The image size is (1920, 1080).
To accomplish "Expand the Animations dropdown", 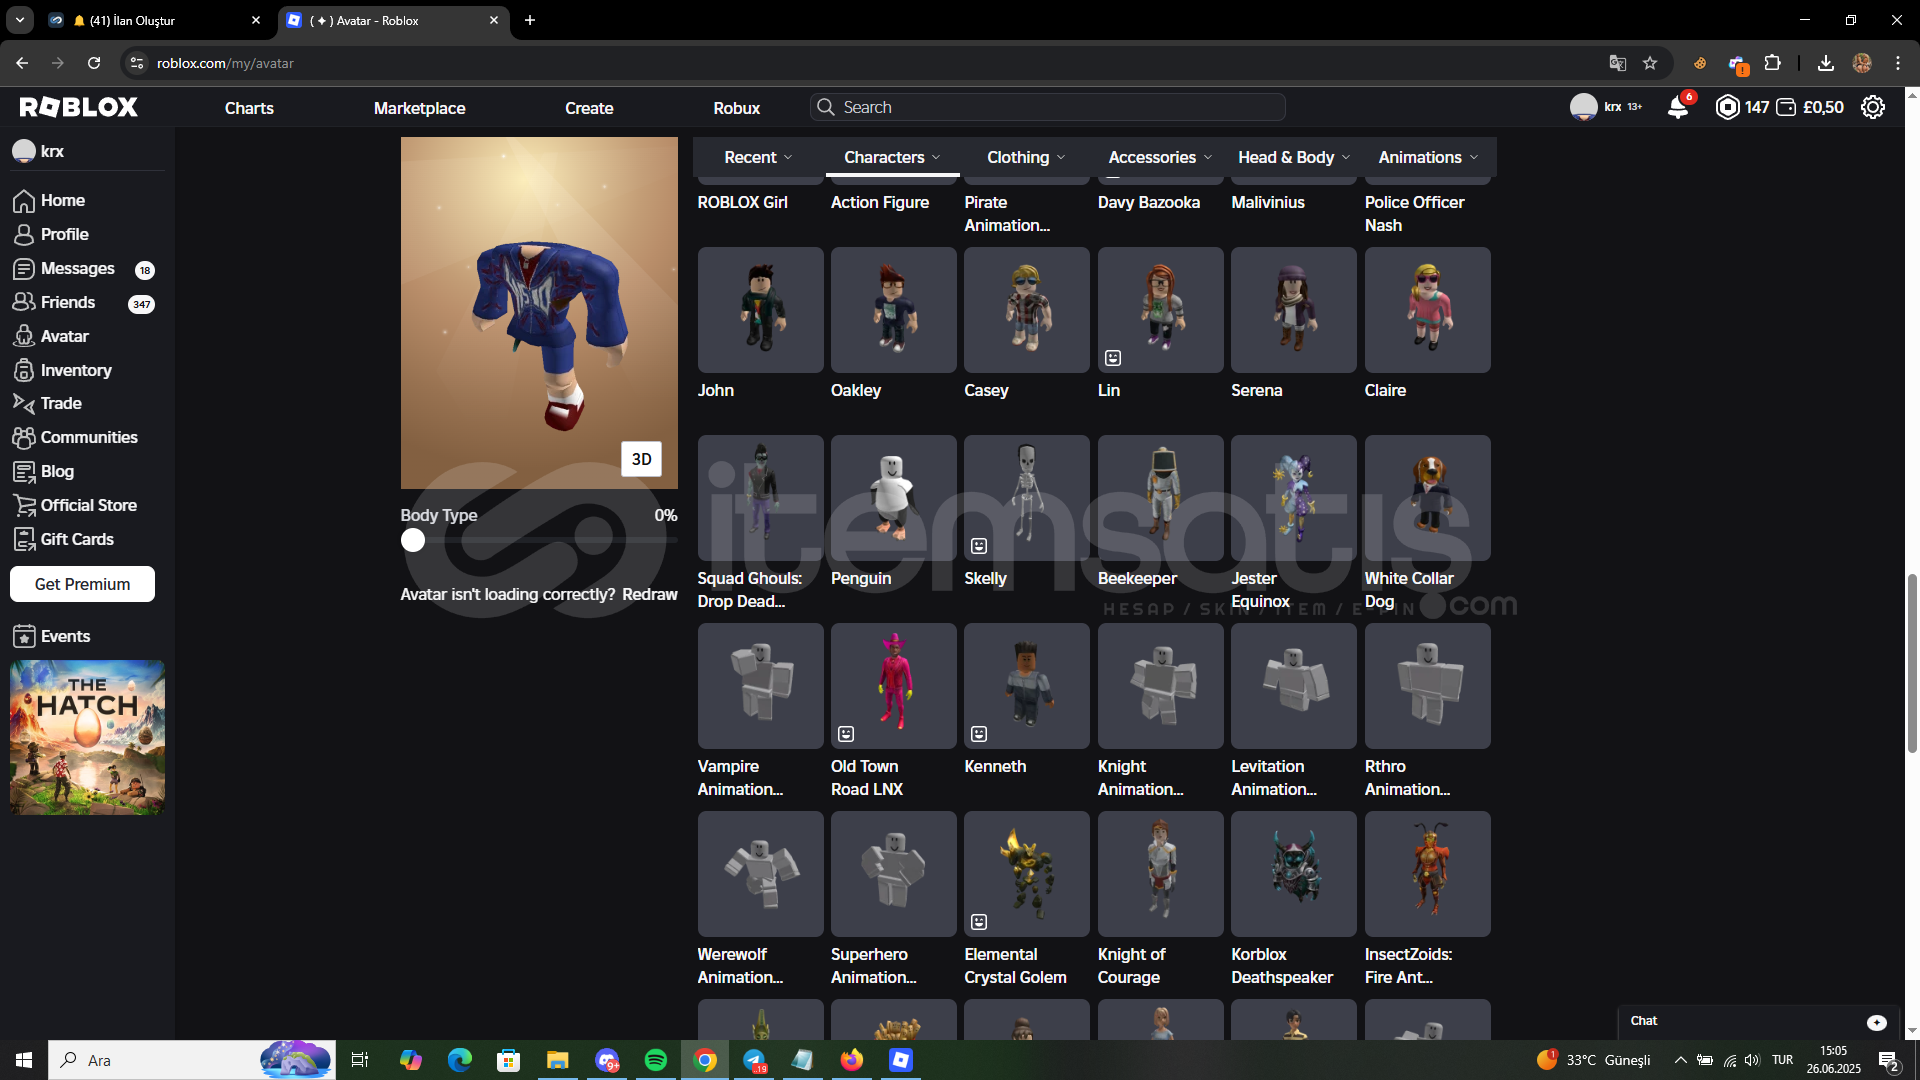I will [1428, 158].
